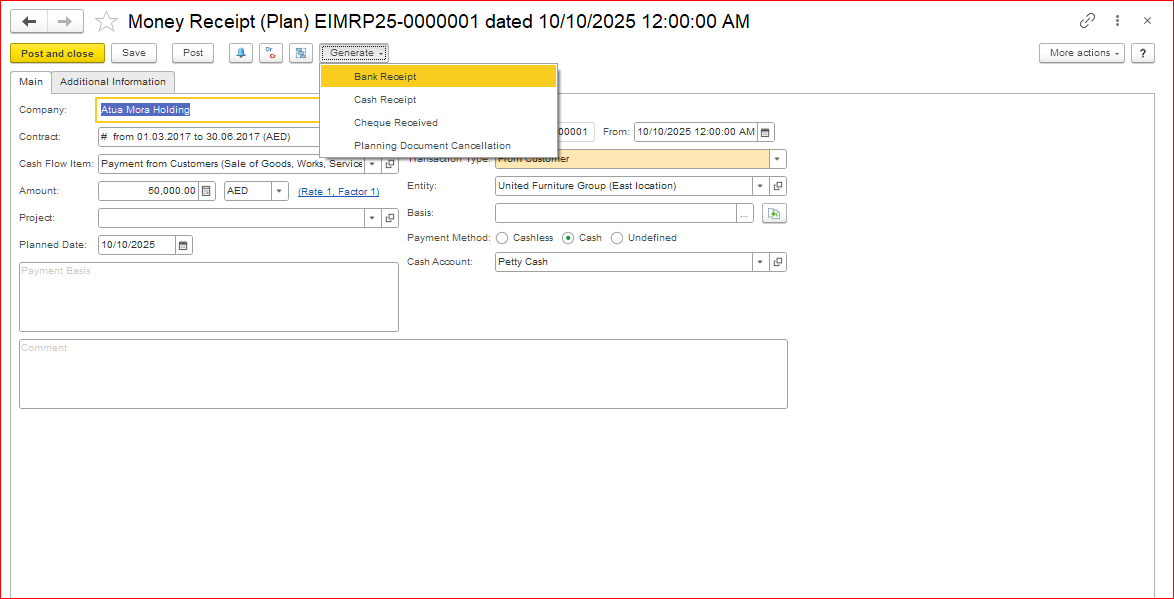Select the Cash payment method
Viewport: 1174px width, 599px height.
(x=568, y=238)
